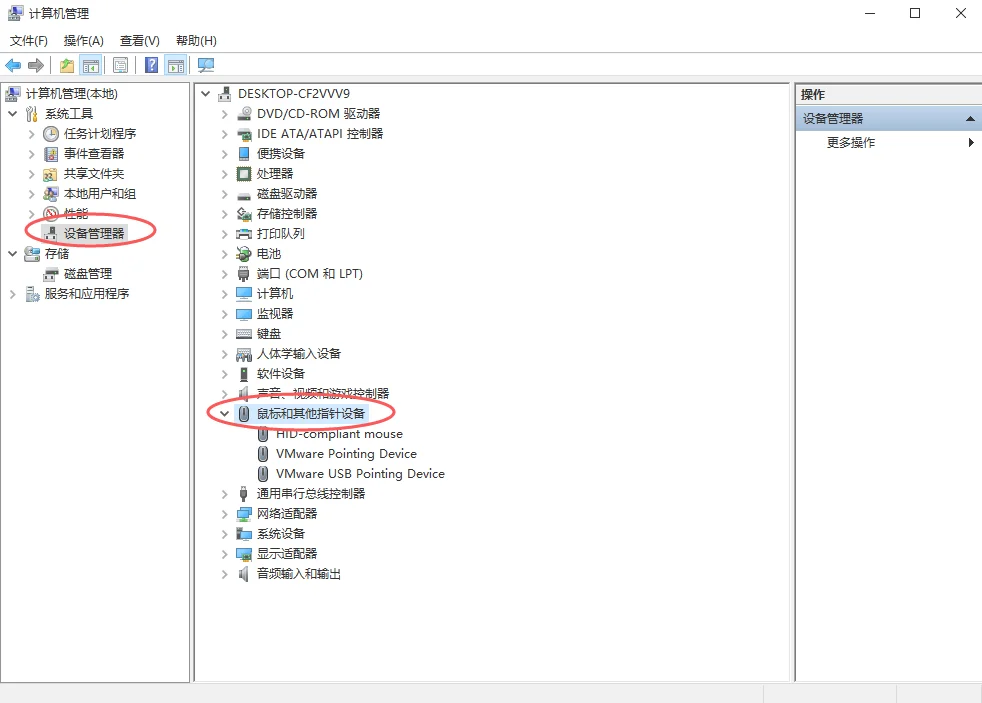This screenshot has height=703, width=982.
Task: Maximize the 计算机管理 window
Action: click(915, 13)
